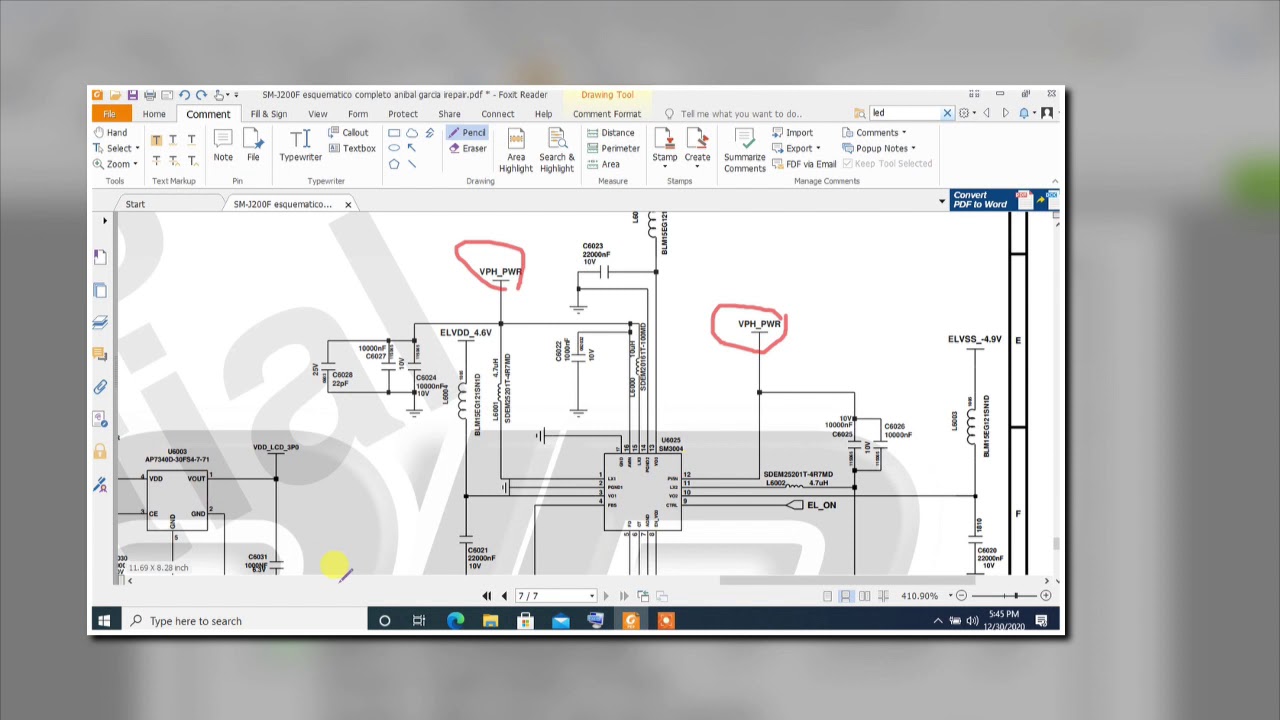1280x720 pixels.
Task: Pick the Eraser tool
Action: [467, 148]
